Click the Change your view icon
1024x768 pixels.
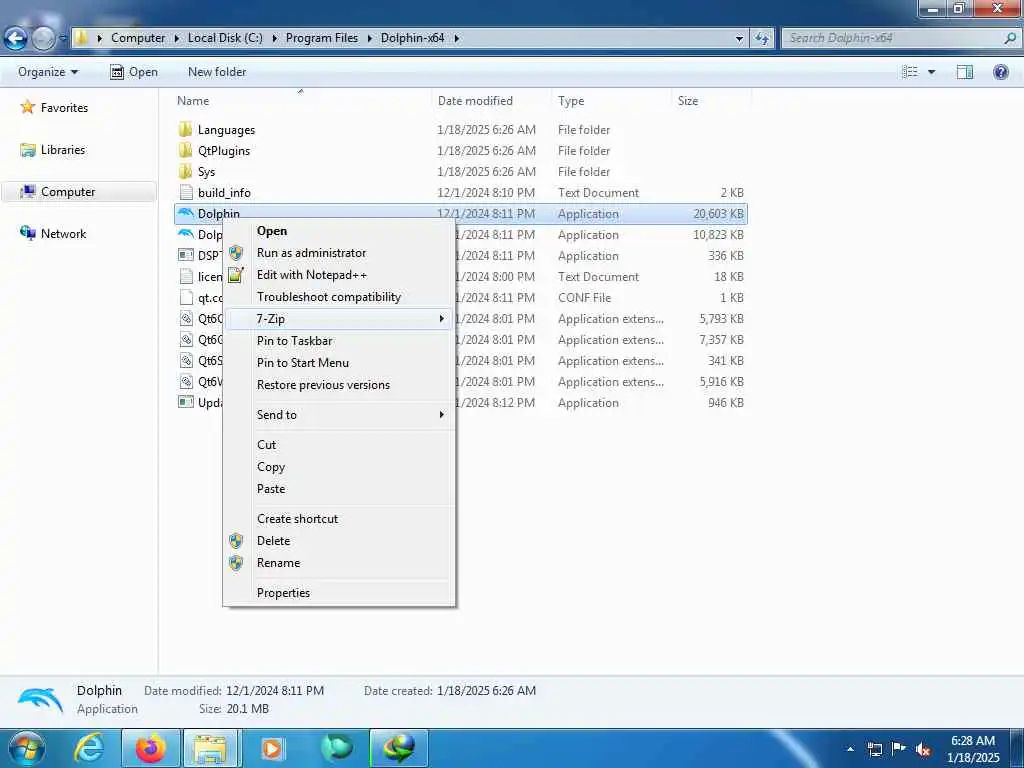(x=910, y=72)
